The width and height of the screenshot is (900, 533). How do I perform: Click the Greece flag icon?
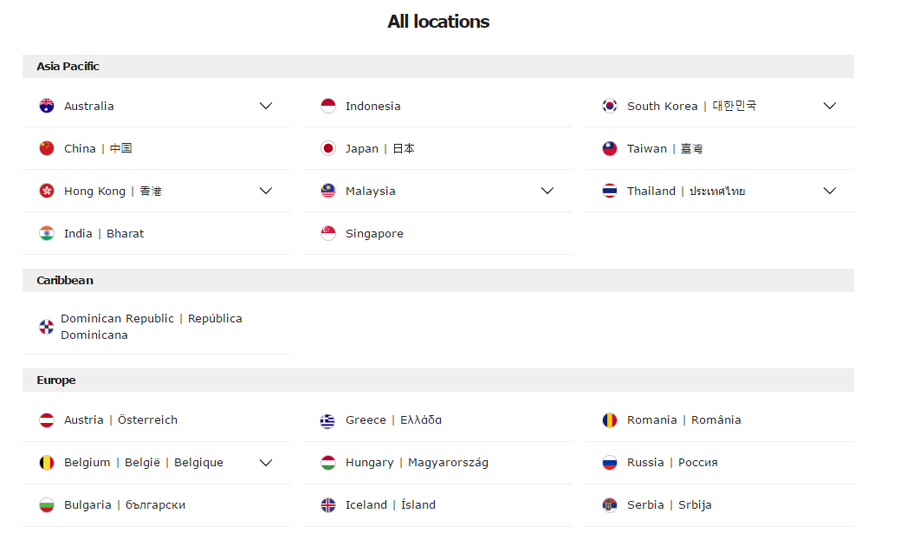coord(328,421)
